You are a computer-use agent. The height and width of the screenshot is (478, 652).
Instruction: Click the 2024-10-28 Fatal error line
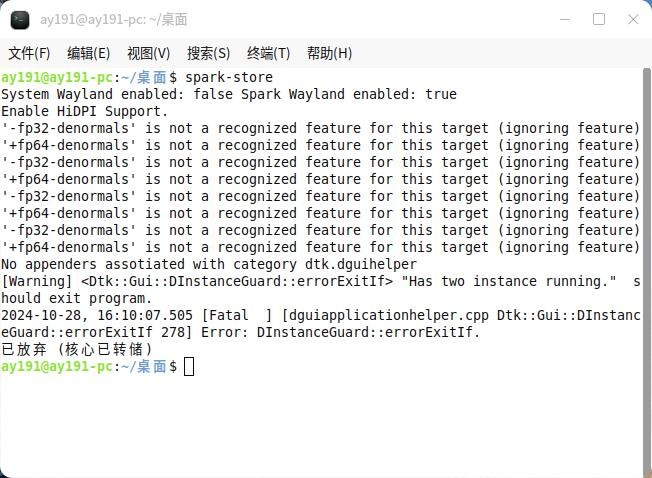click(321, 324)
